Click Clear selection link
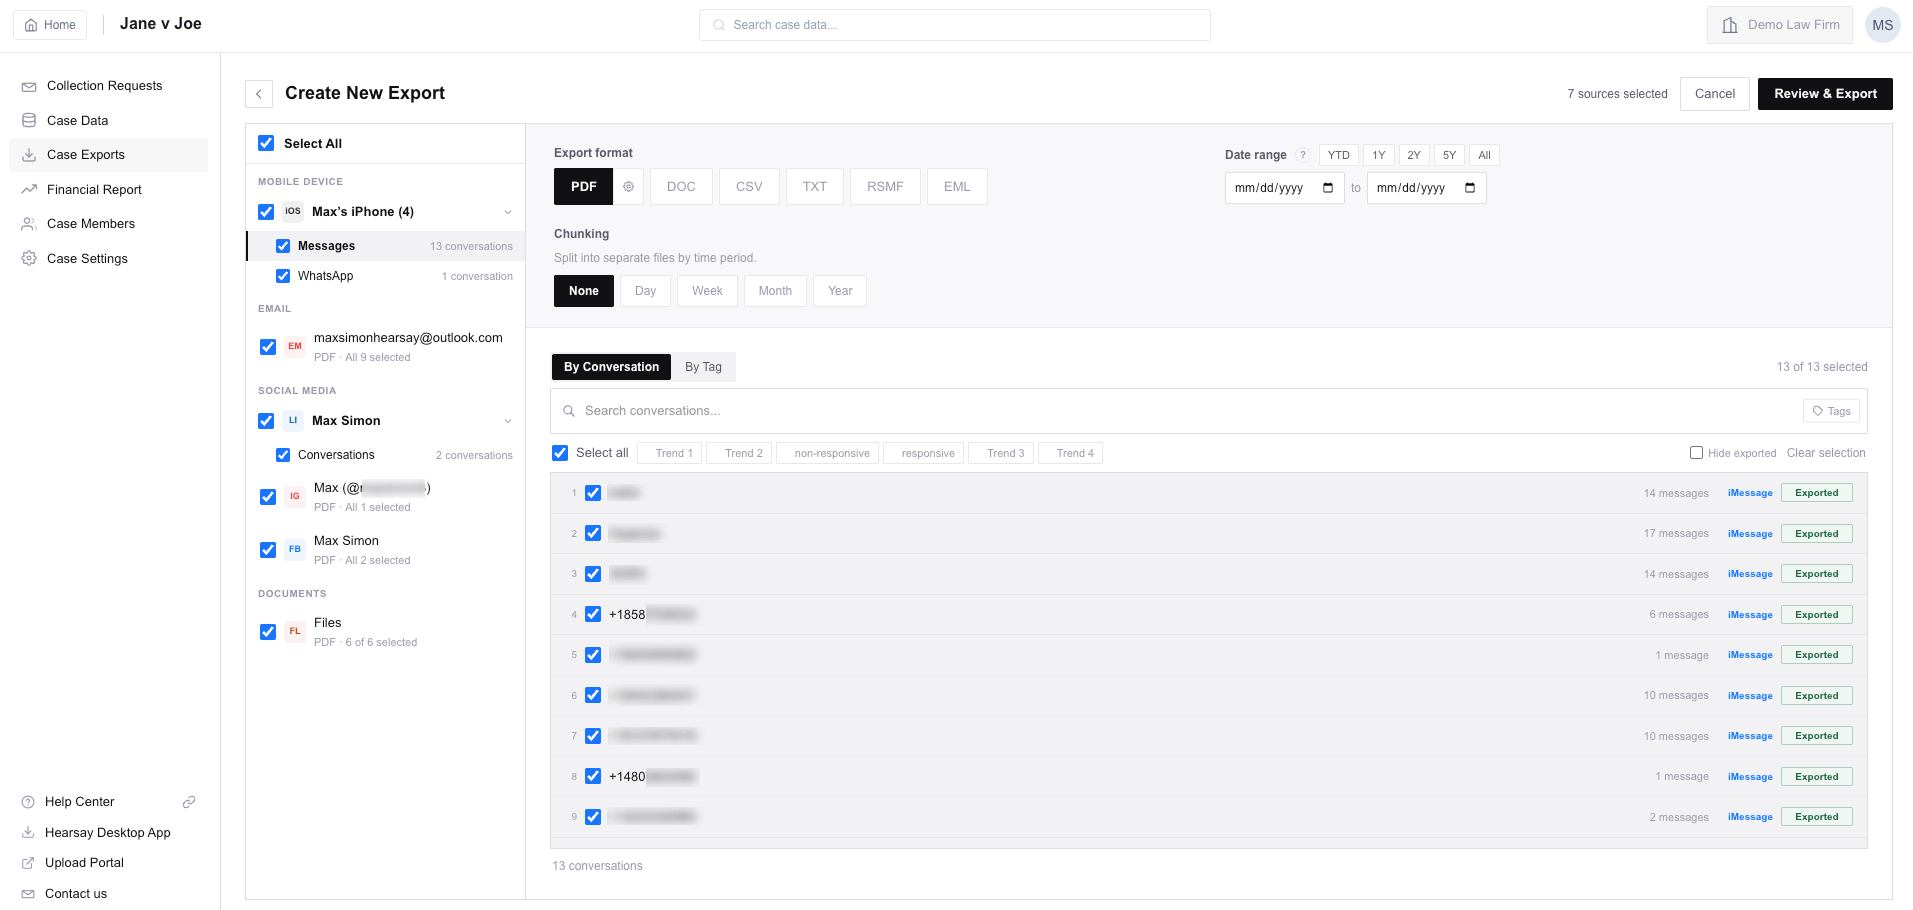This screenshot has height=910, width=1913. pyautogui.click(x=1826, y=453)
